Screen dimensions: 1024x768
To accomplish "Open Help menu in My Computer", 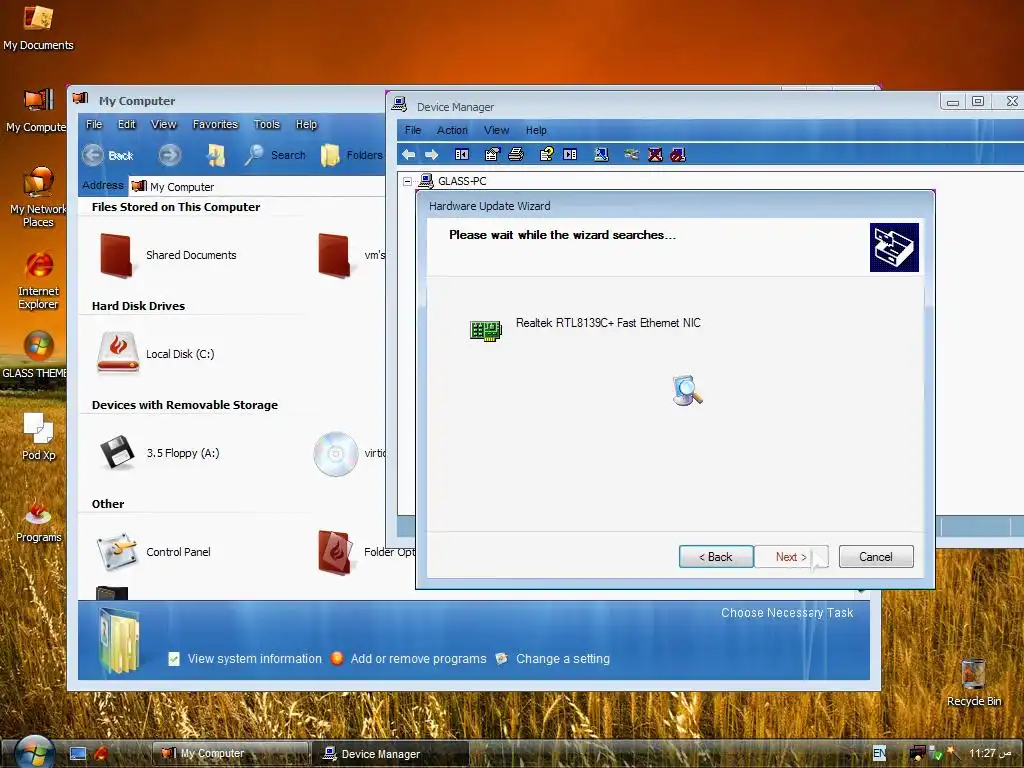I will (306, 124).
